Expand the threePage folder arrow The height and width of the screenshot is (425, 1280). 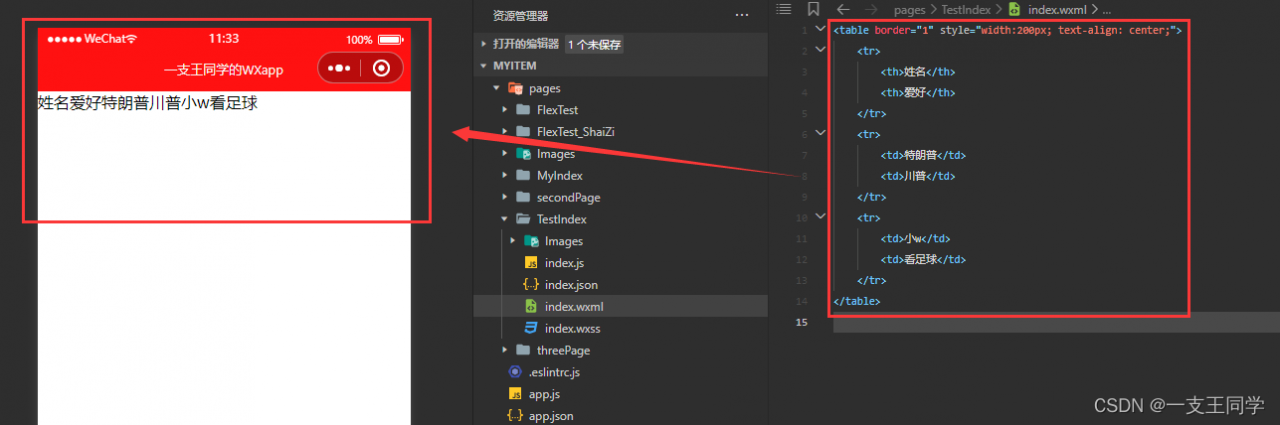(x=504, y=350)
